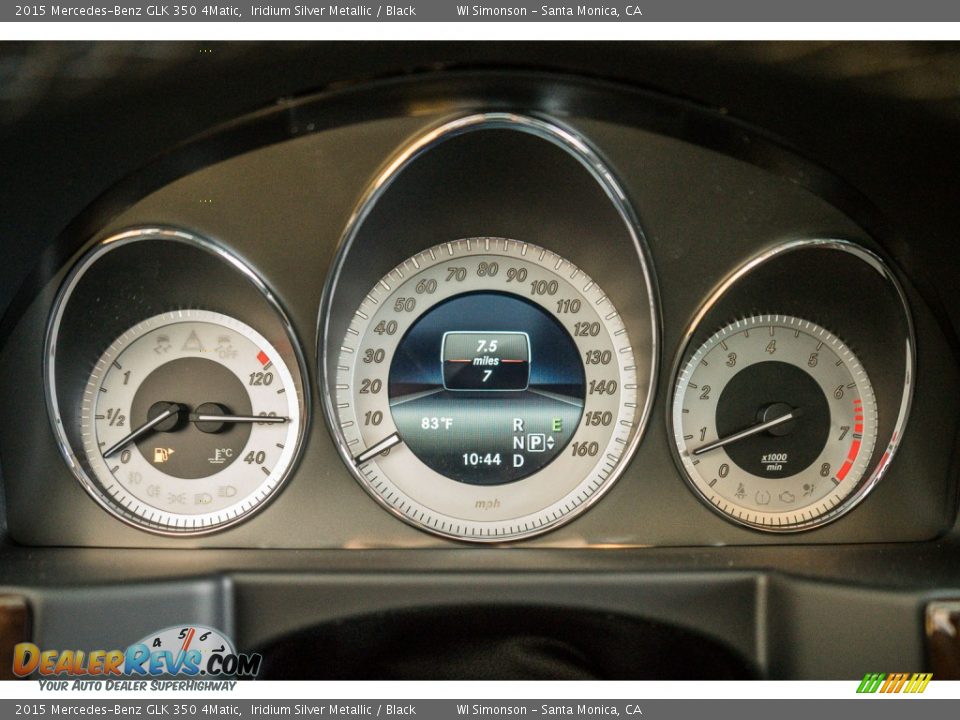The height and width of the screenshot is (720, 960).
Task: Click the ESP OFF skid indicator icon
Action: pos(225,346)
